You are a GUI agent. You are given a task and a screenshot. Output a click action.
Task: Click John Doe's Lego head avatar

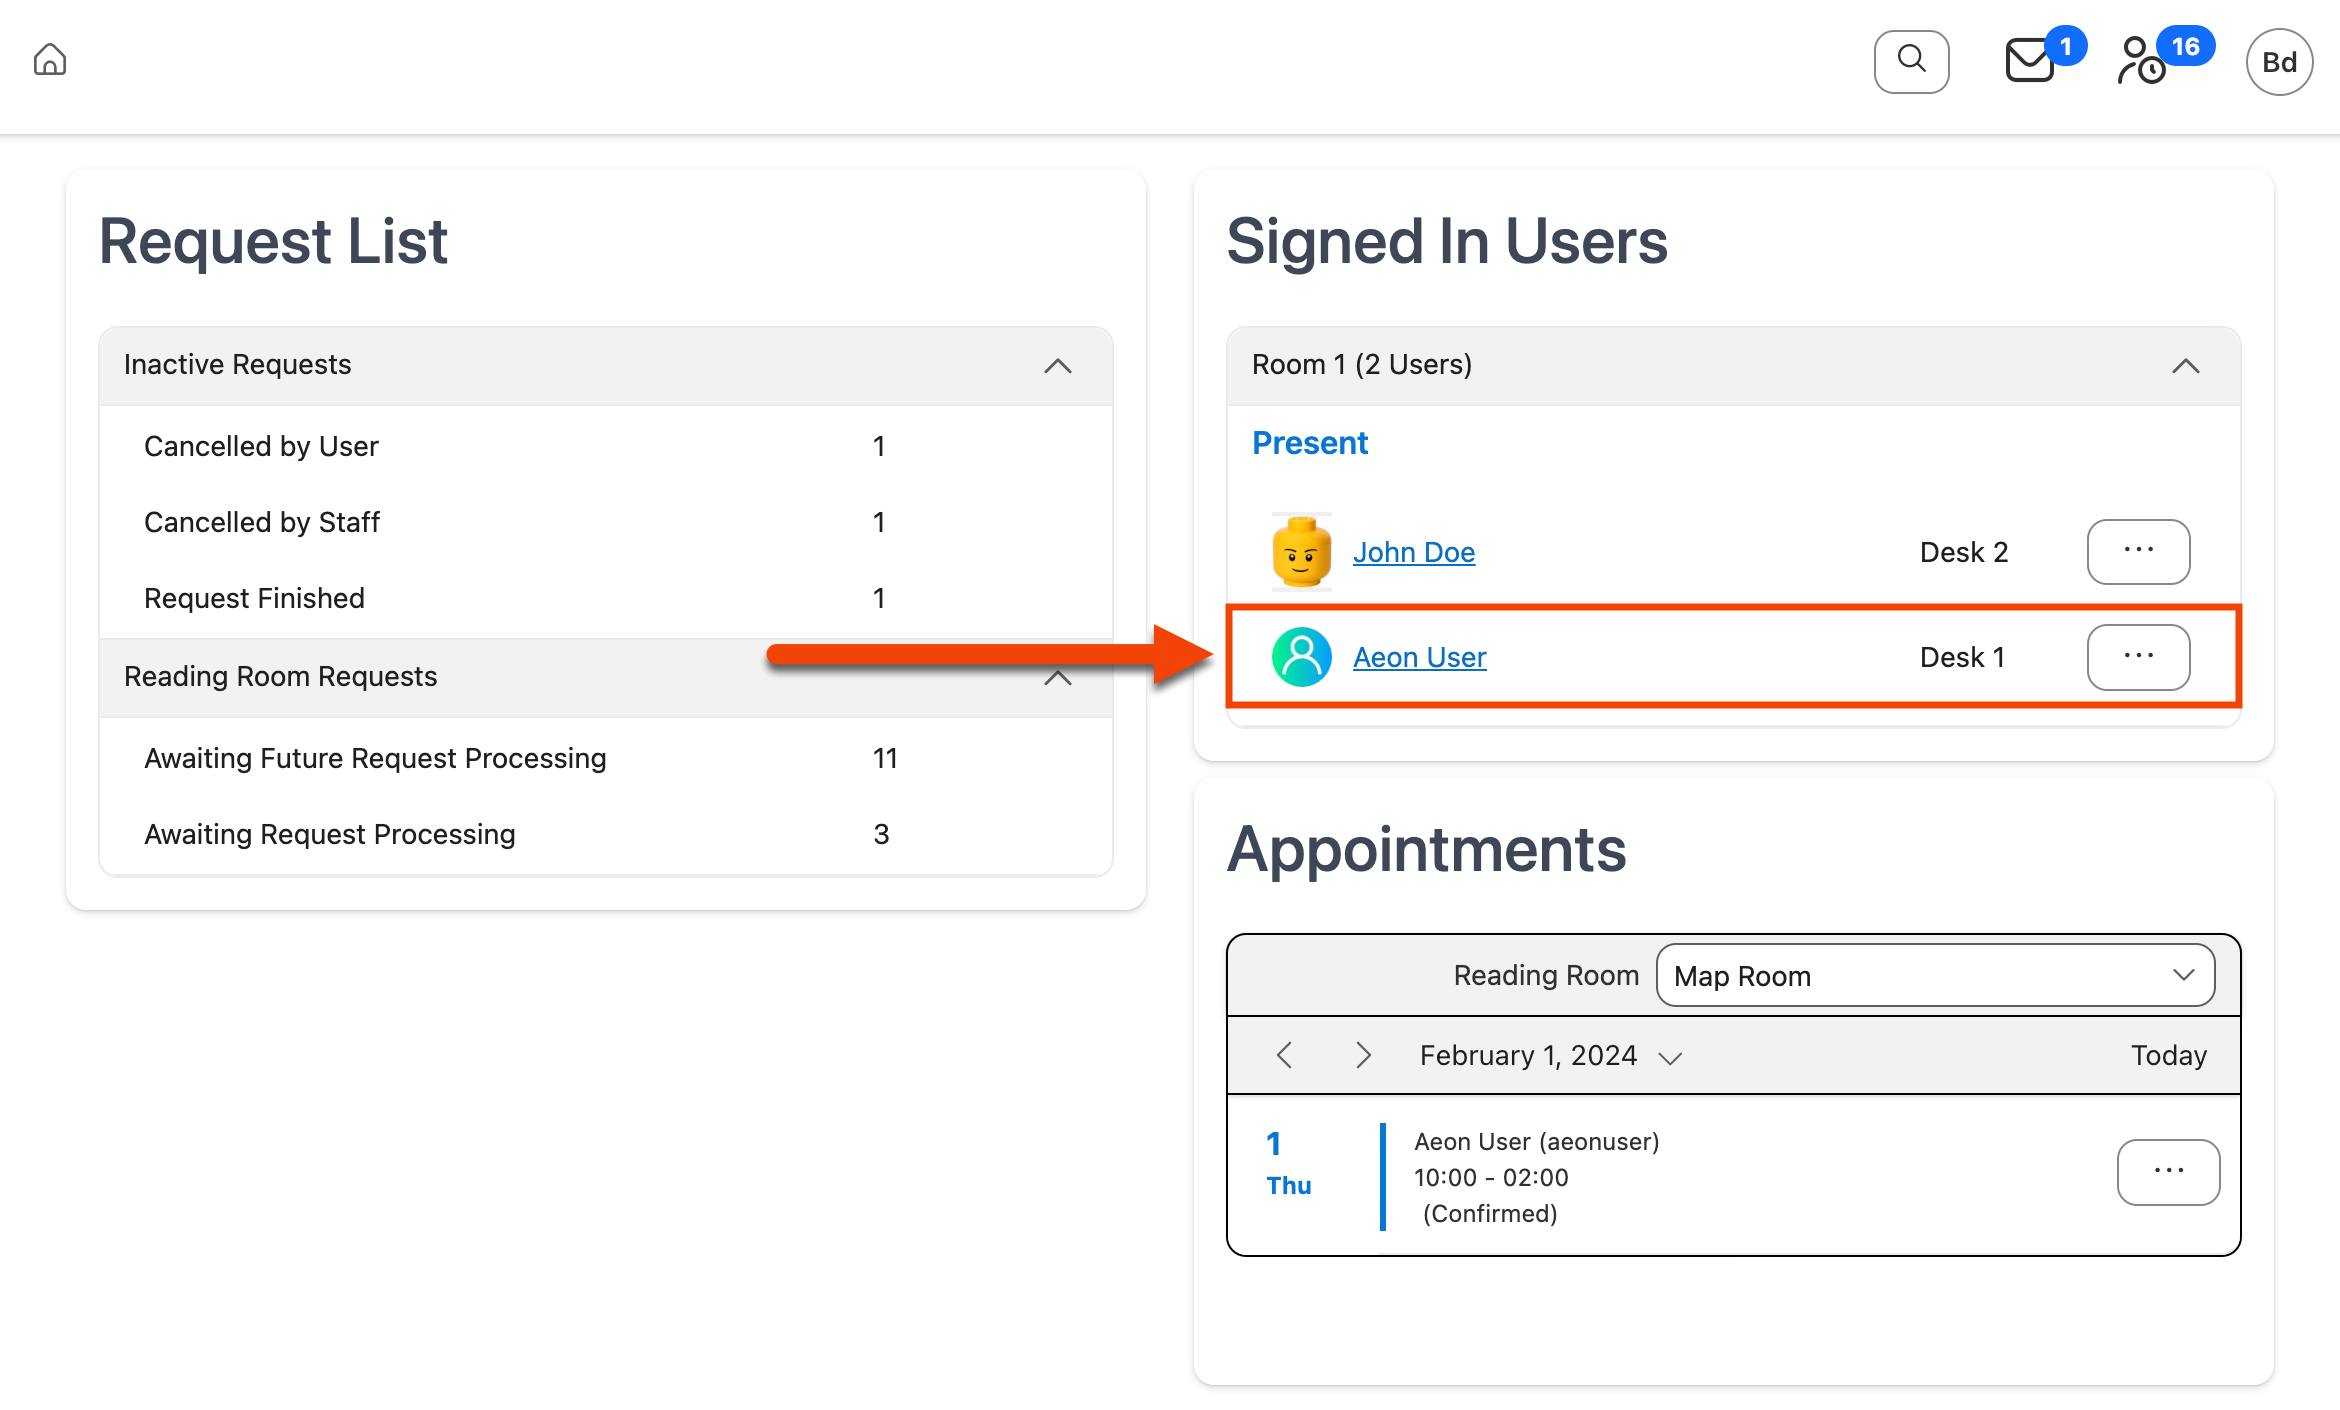(x=1301, y=552)
